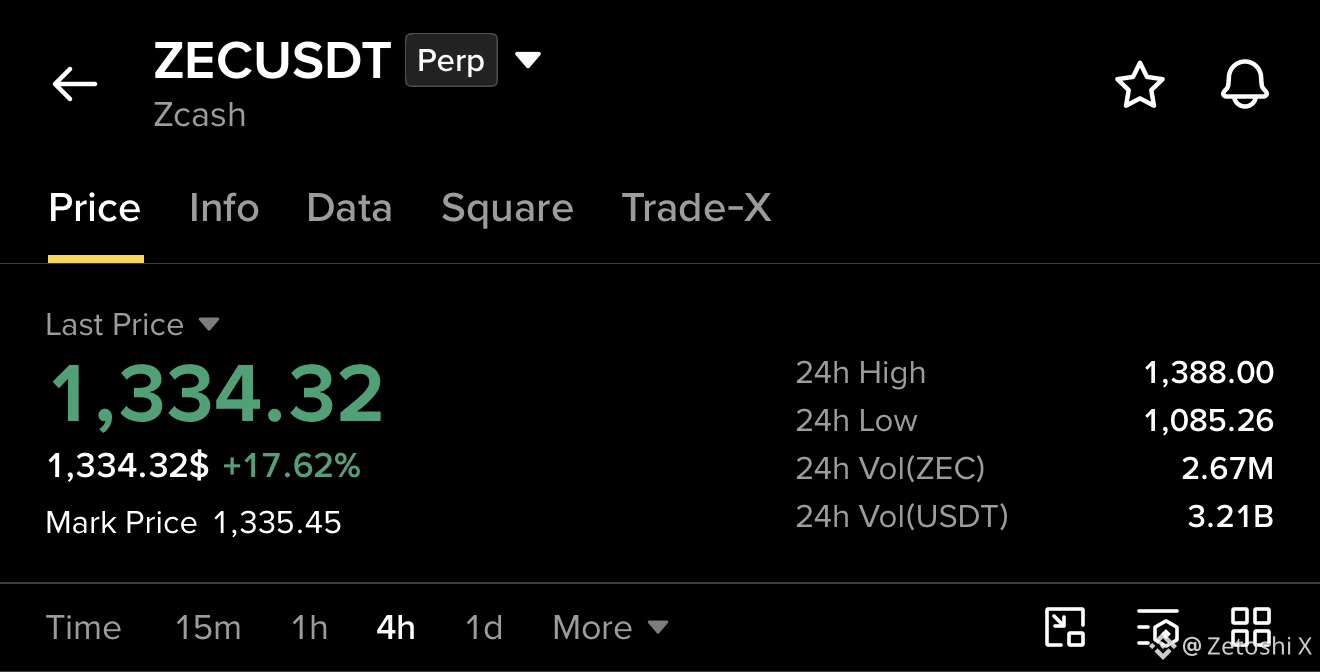1320x672 pixels.
Task: Select the 1h chart interval
Action: coord(310,628)
